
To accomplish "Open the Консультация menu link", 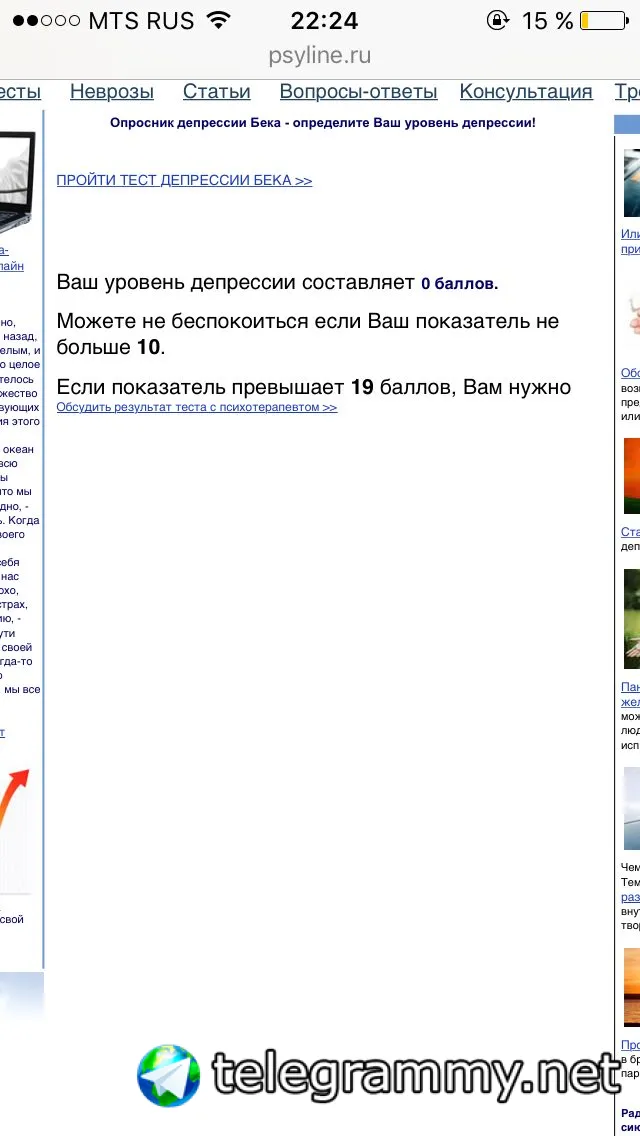I will pos(526,92).
